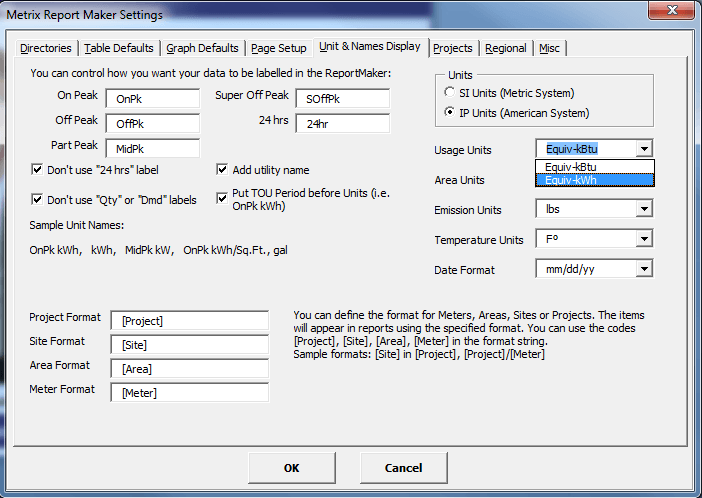Click the OK button

tap(291, 468)
